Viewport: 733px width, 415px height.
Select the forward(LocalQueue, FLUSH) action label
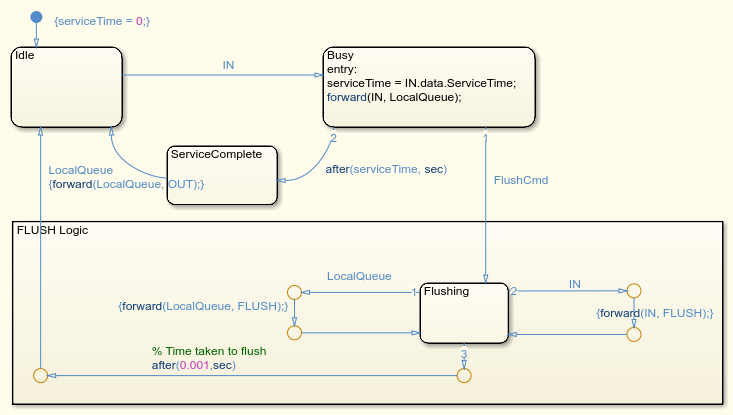point(203,306)
